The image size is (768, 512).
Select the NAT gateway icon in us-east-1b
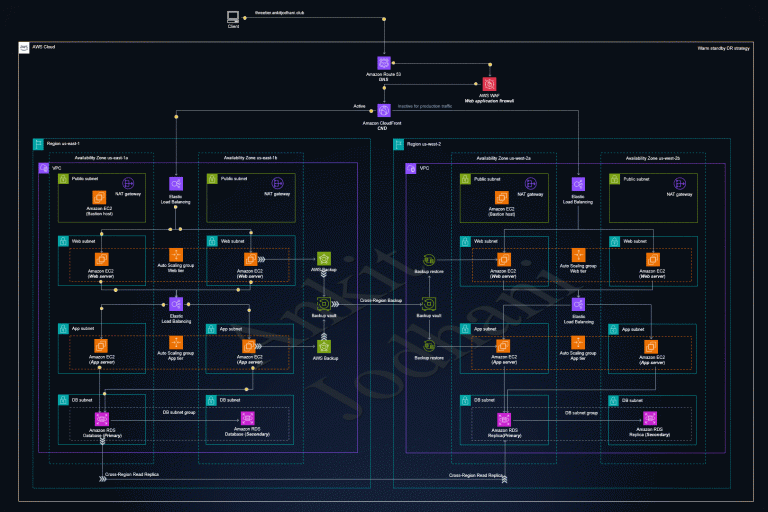tap(277, 184)
